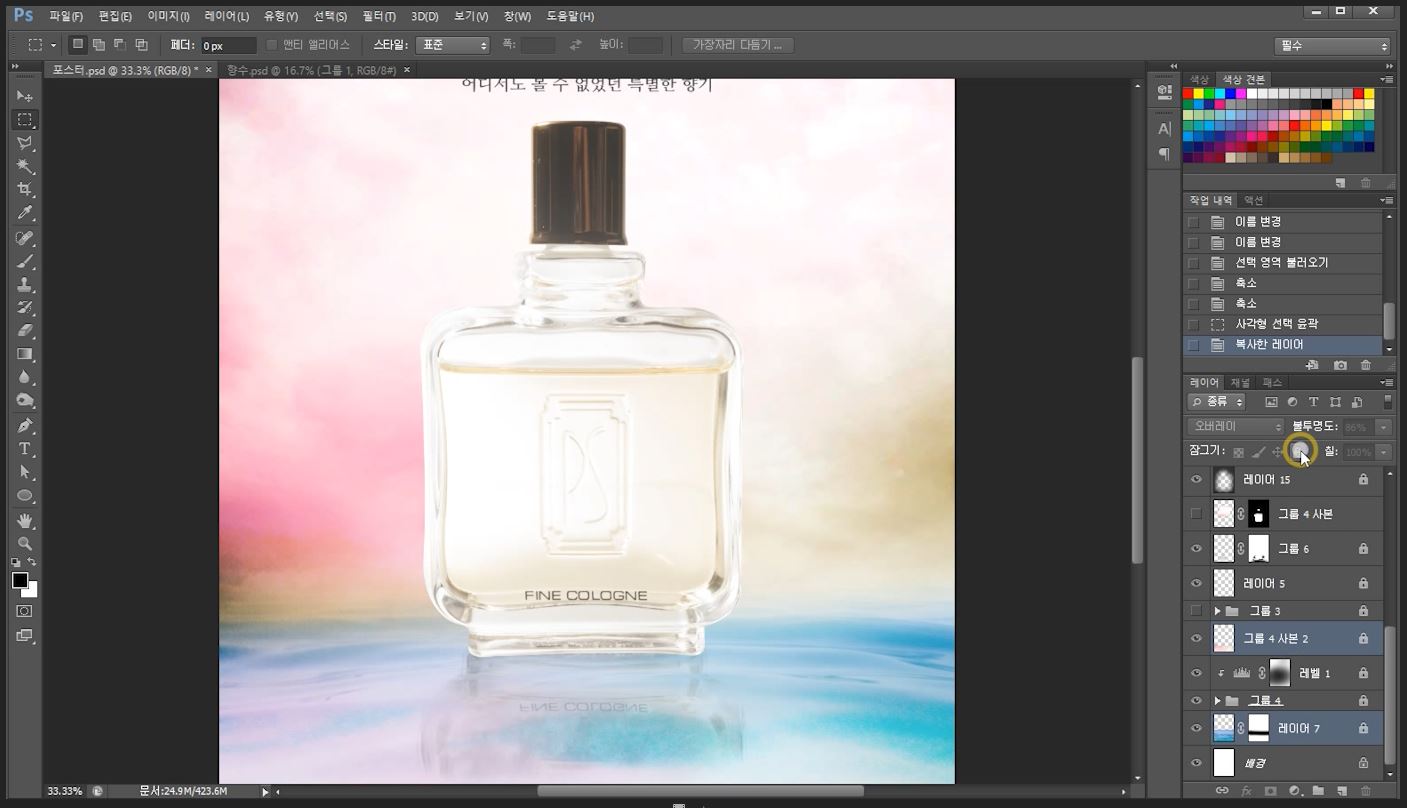Screen dimensions: 1407x808
Task: Select the Blur tool
Action: [25, 378]
